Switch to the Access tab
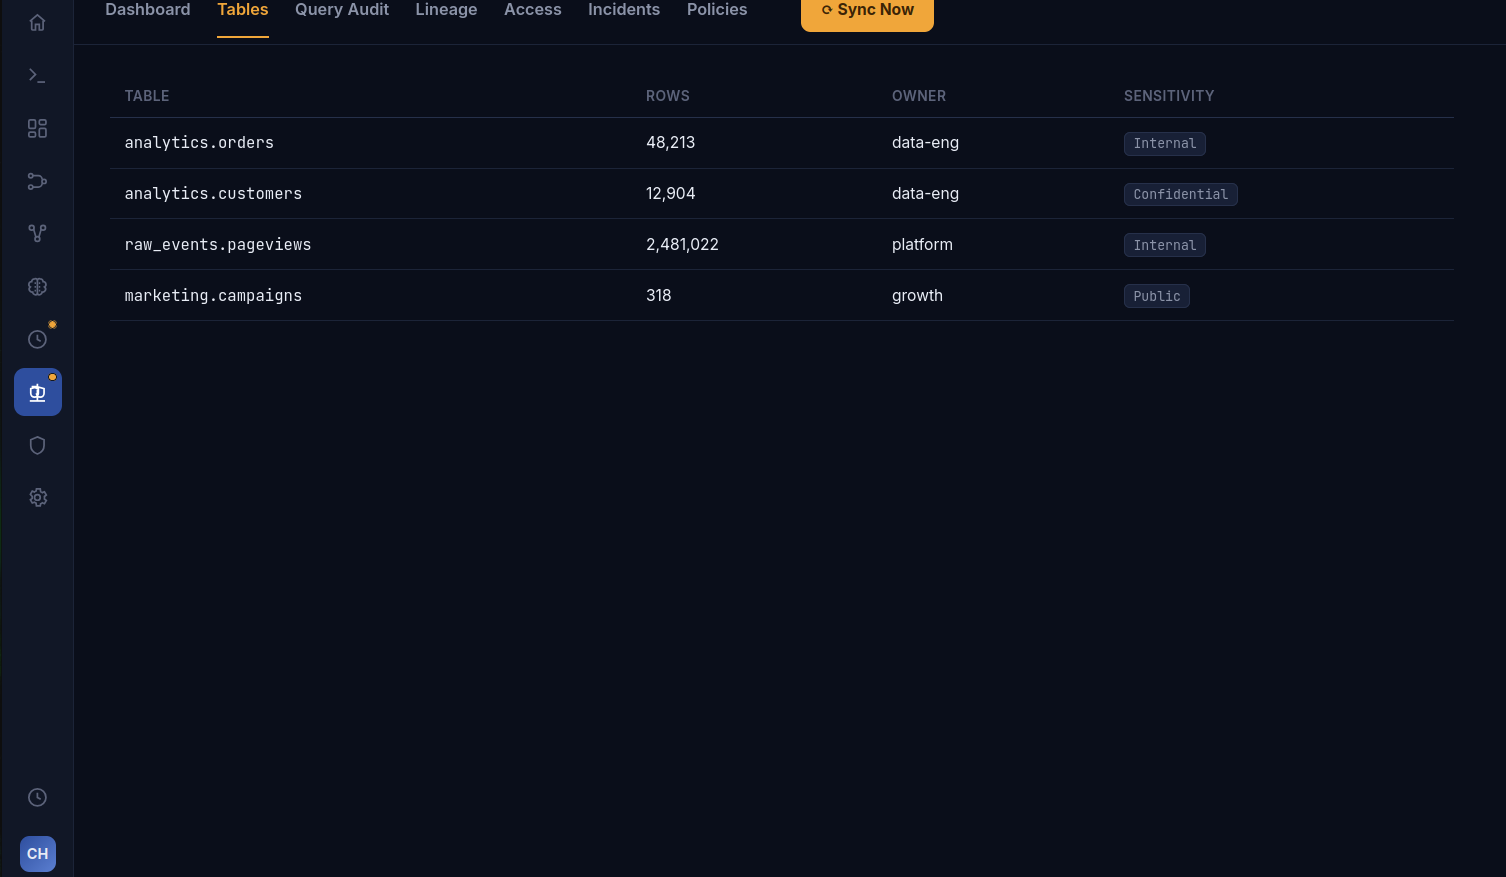 pyautogui.click(x=533, y=10)
